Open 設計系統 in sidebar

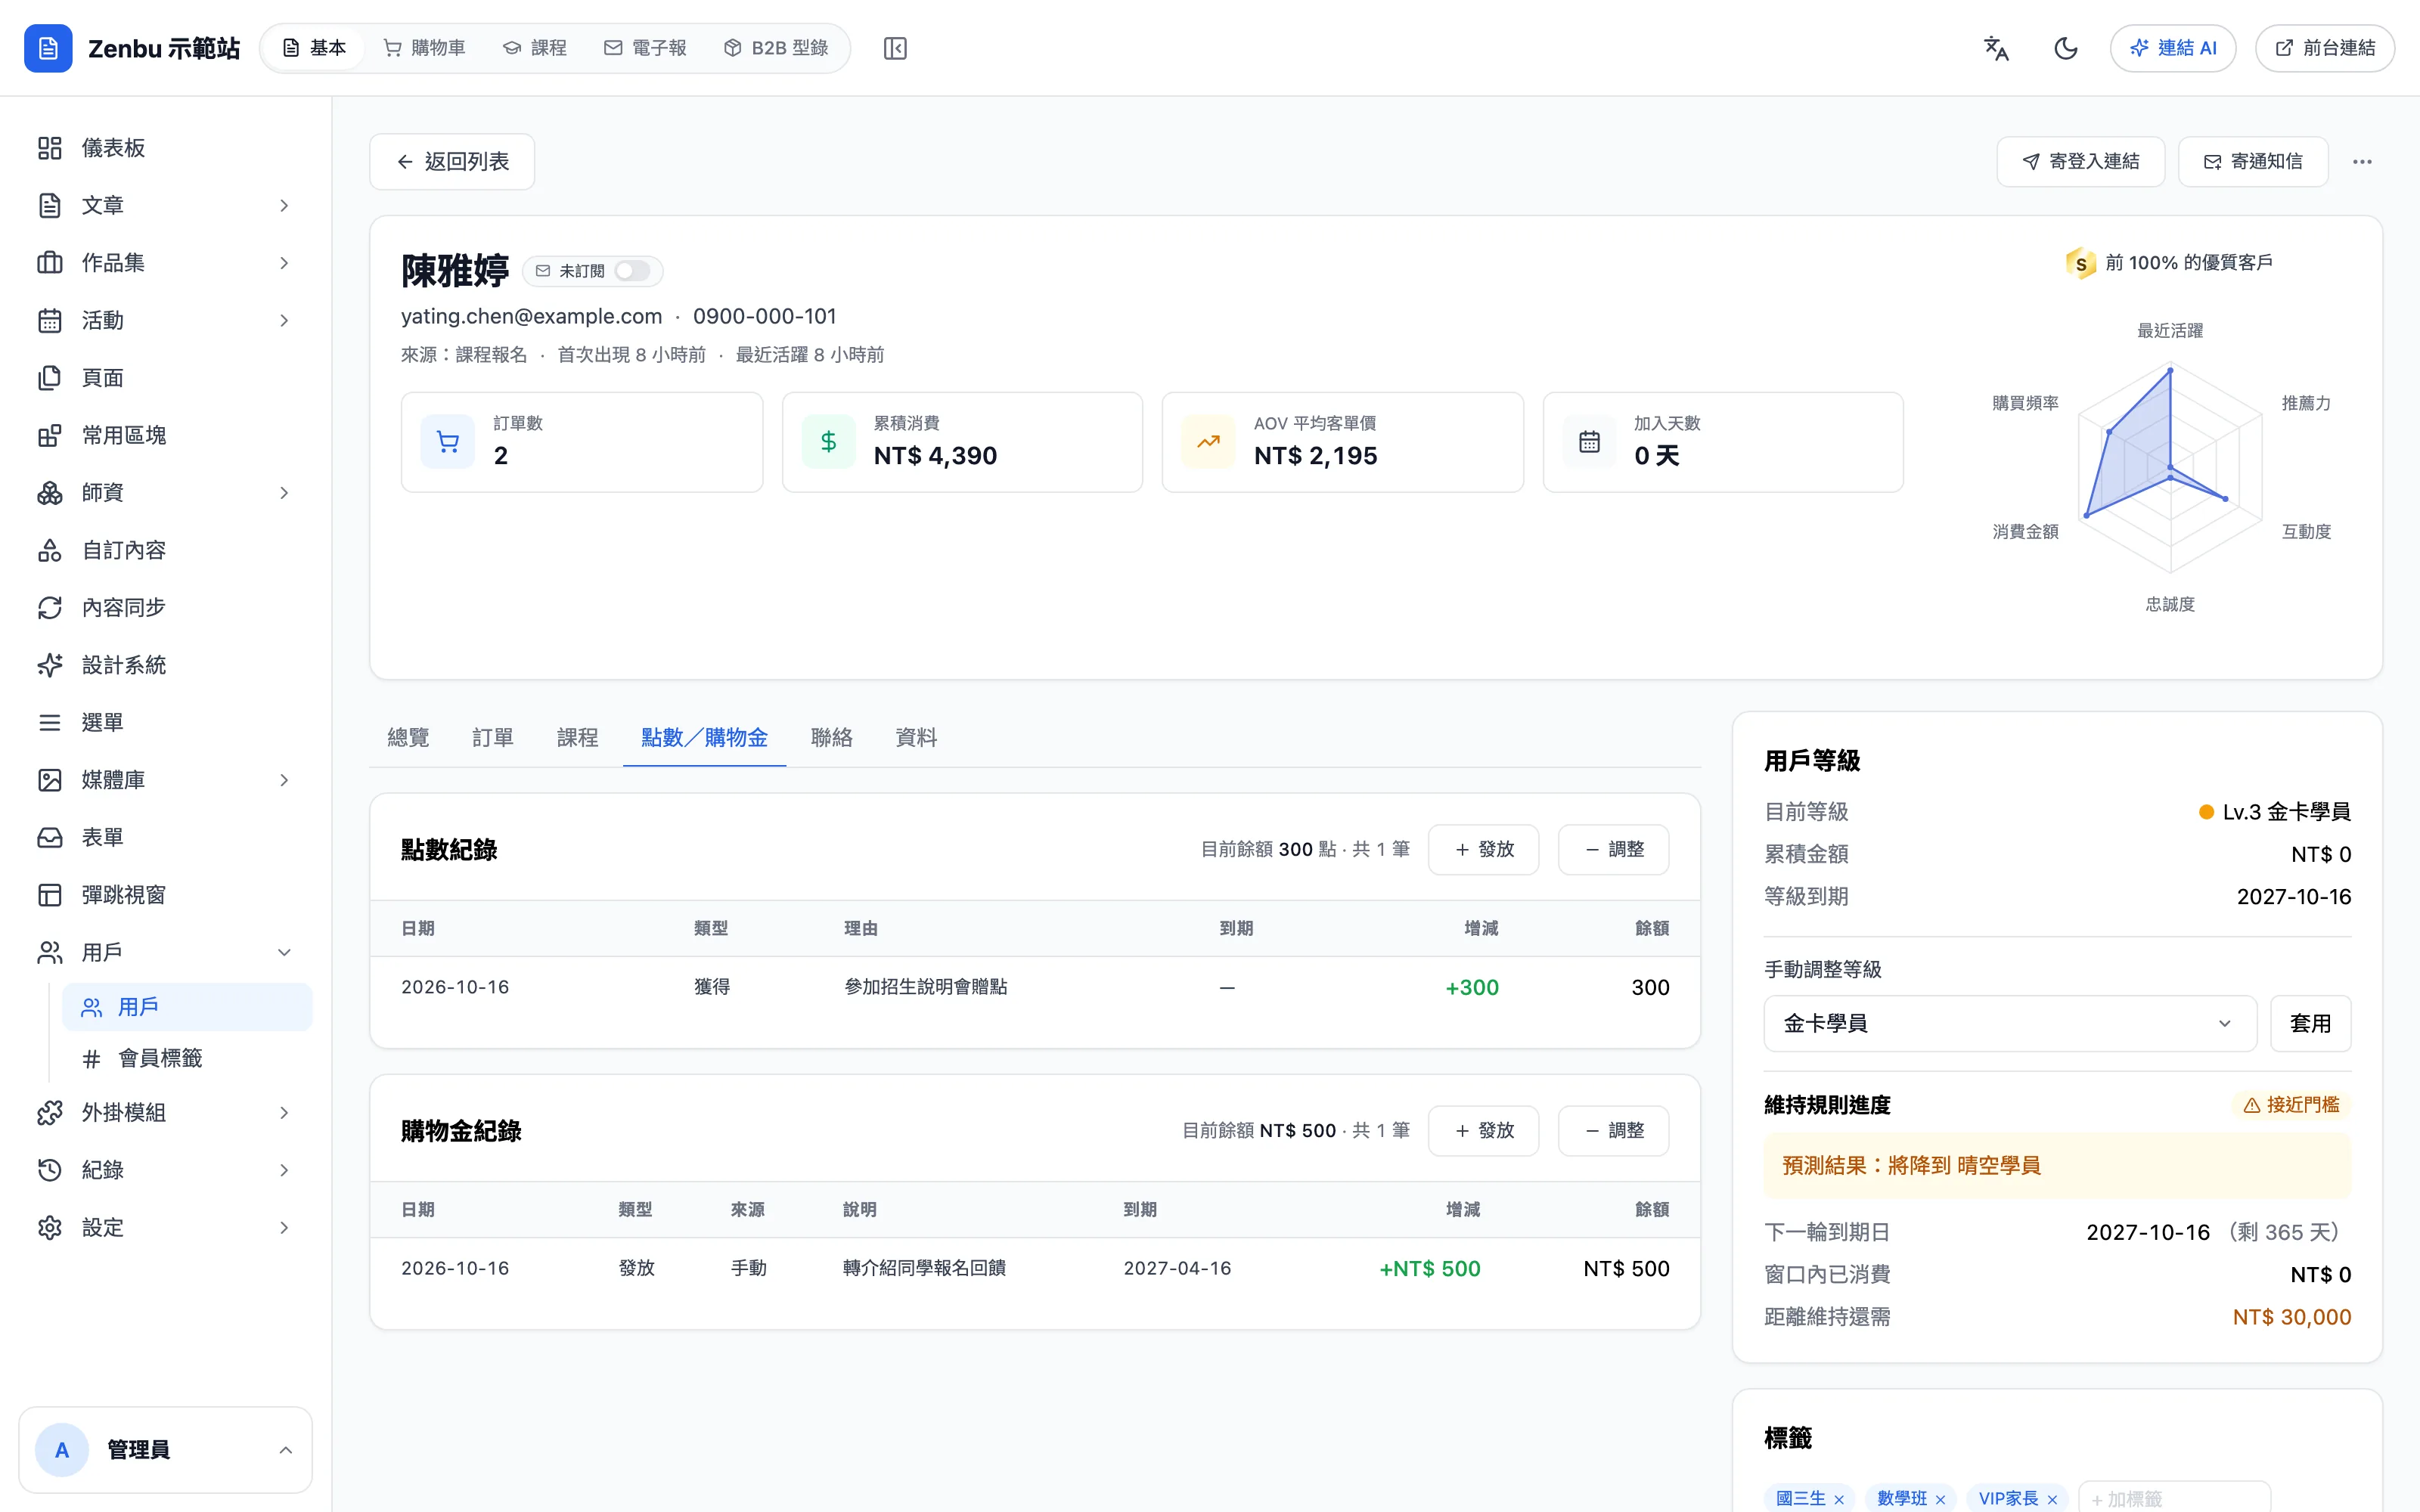(x=165, y=665)
